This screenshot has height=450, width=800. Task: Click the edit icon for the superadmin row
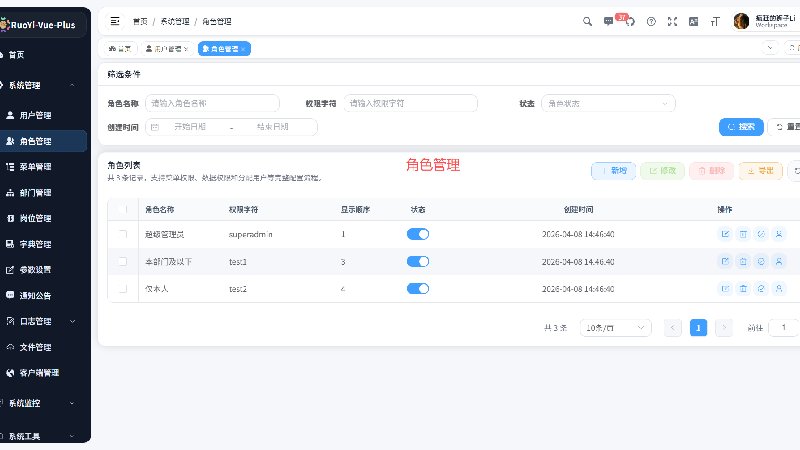pos(725,234)
